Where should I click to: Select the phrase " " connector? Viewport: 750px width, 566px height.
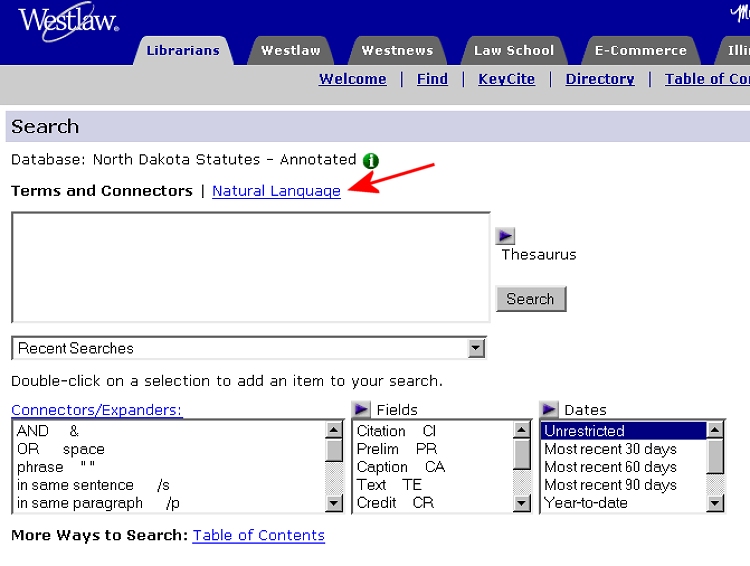pyautogui.click(x=169, y=467)
